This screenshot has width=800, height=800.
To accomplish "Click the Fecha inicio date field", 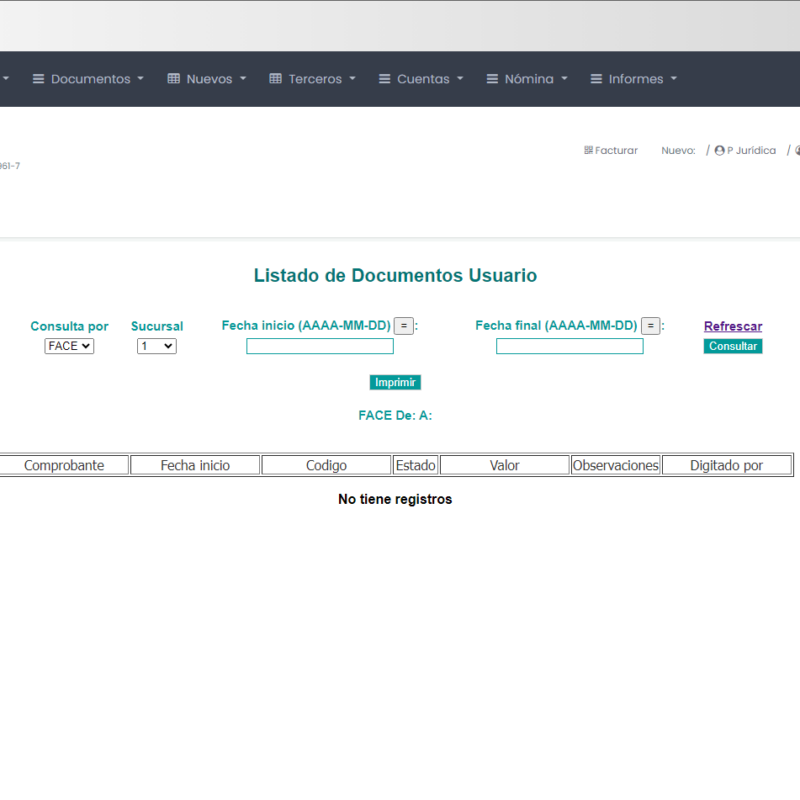I will pos(320,346).
